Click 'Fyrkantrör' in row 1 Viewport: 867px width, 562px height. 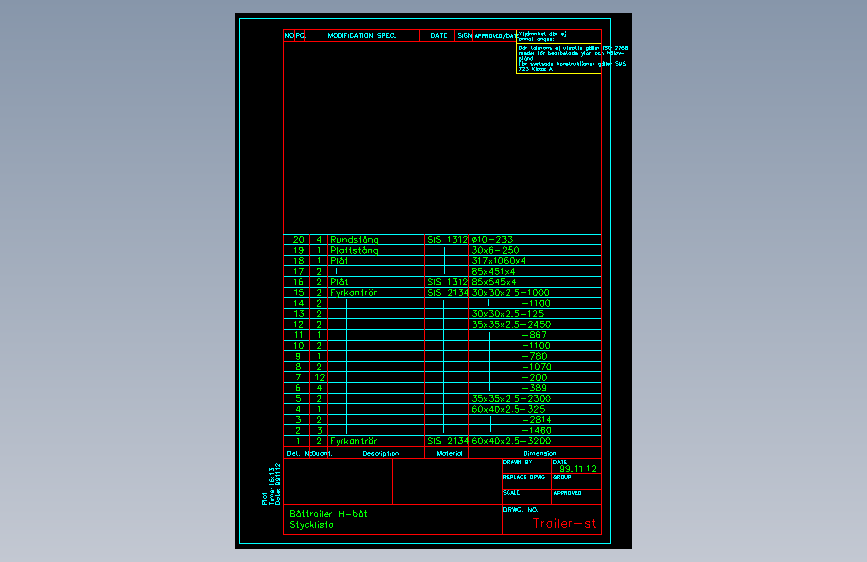click(x=353, y=441)
